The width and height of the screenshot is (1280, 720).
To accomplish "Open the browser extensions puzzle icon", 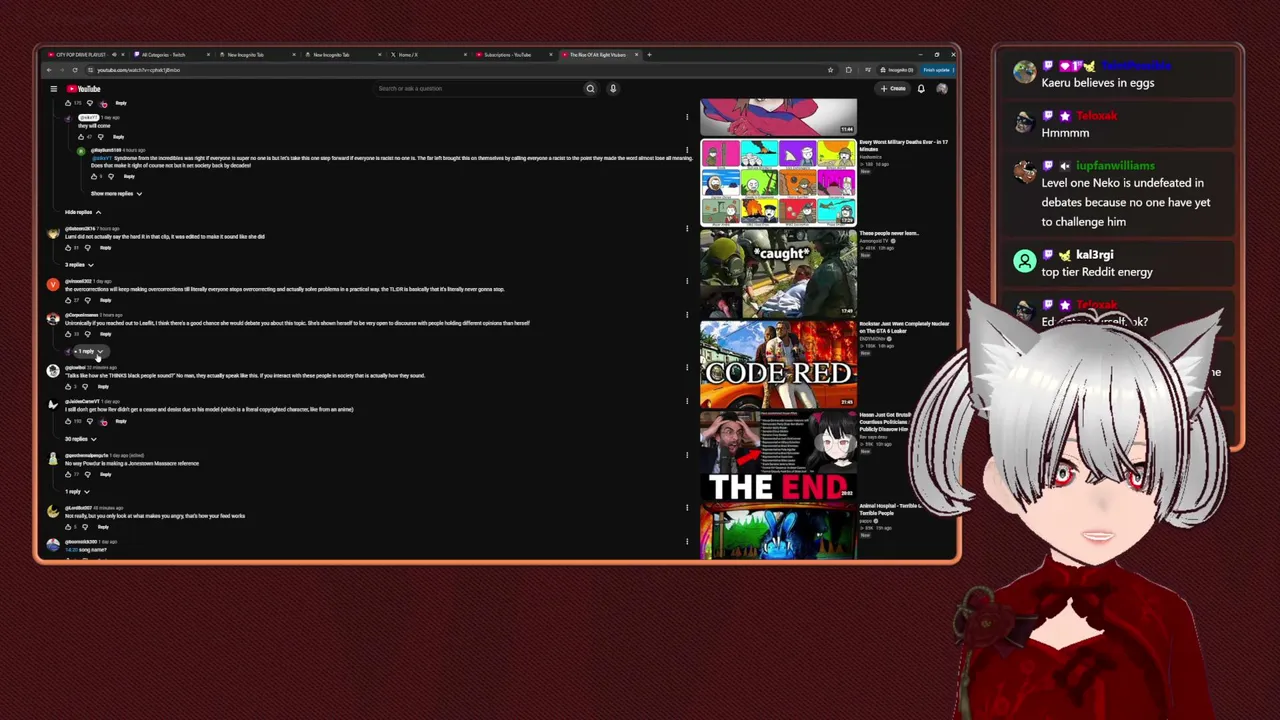I will coord(848,70).
